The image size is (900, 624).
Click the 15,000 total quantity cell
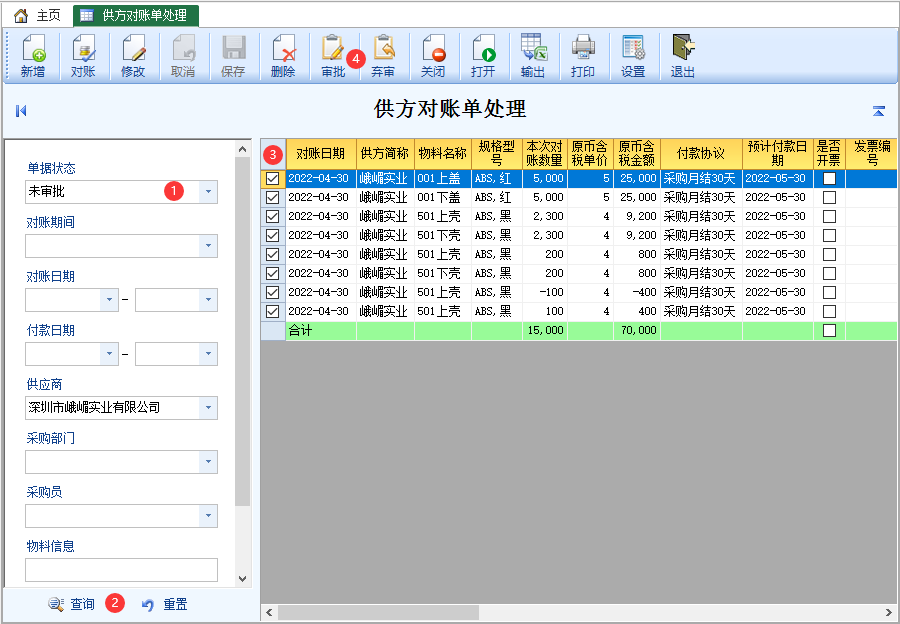(545, 330)
